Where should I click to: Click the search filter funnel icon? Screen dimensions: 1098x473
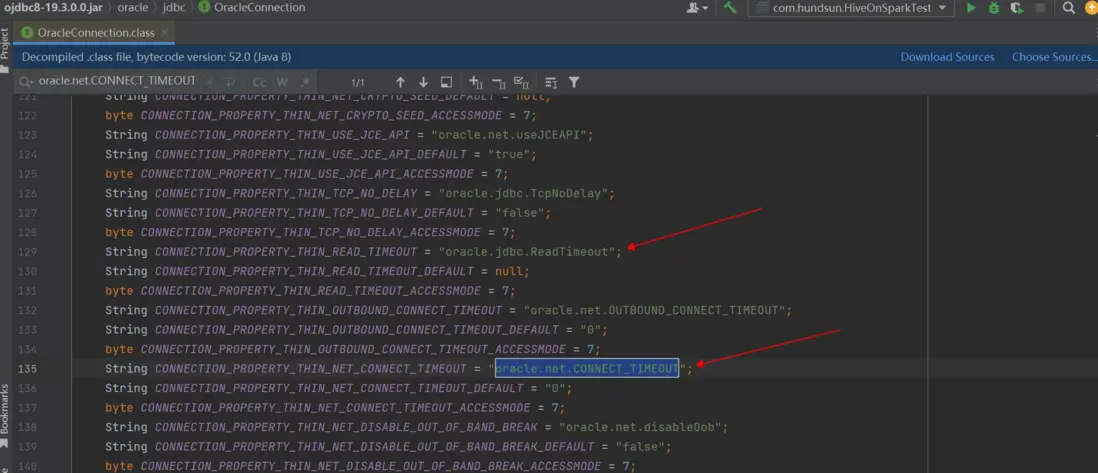574,82
